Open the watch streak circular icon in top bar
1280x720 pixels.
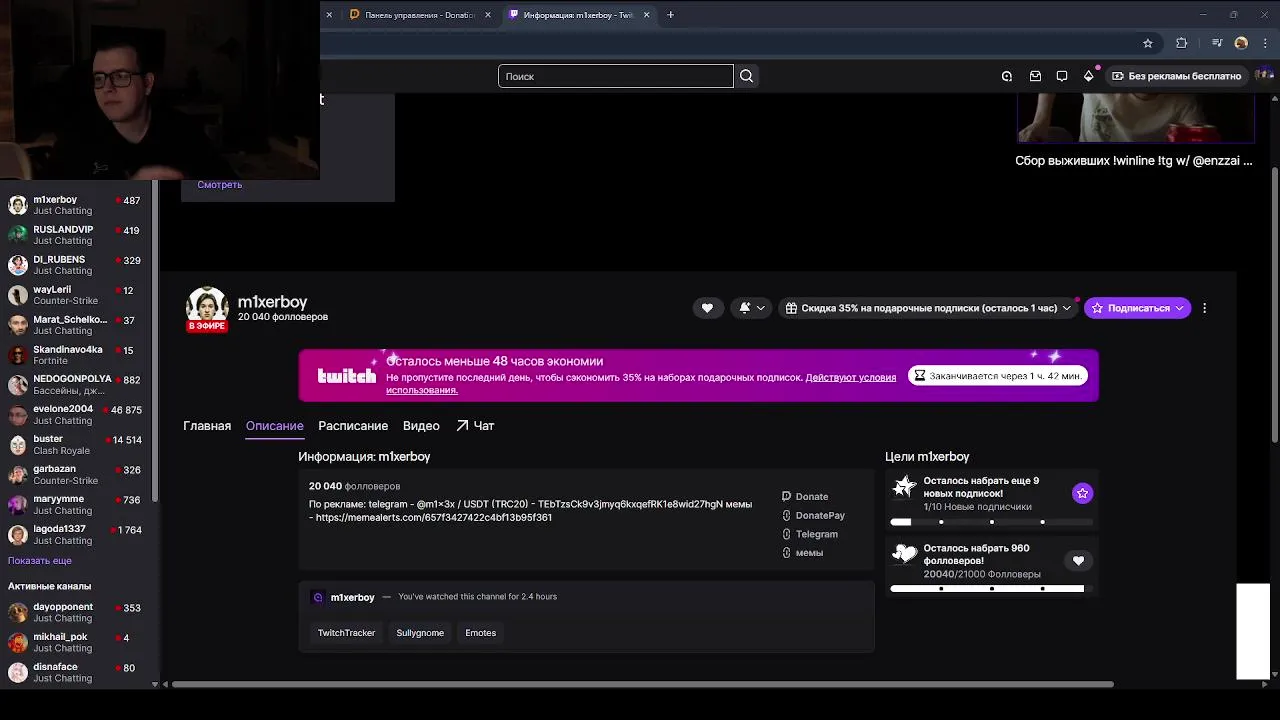pyautogui.click(x=1007, y=76)
